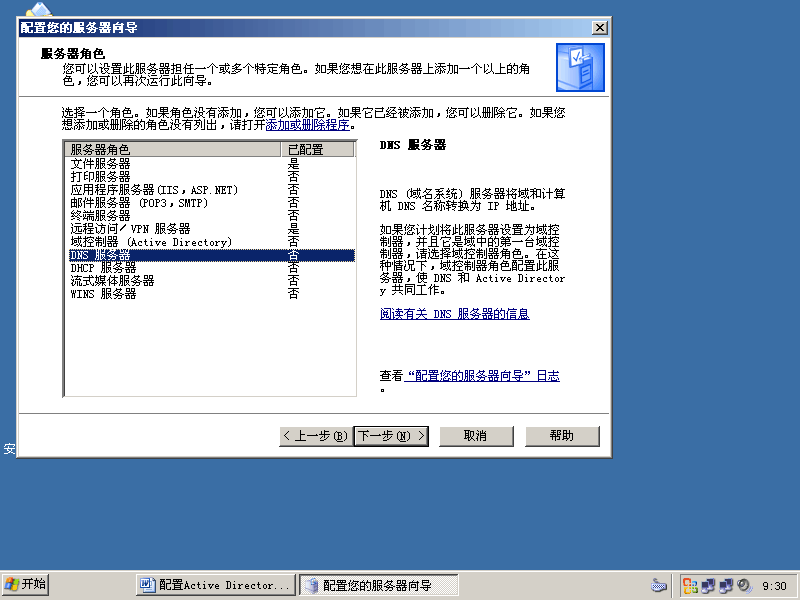Viewport: 800px width, 600px height.
Task: Open 帮助 for the wizard
Action: [562, 436]
